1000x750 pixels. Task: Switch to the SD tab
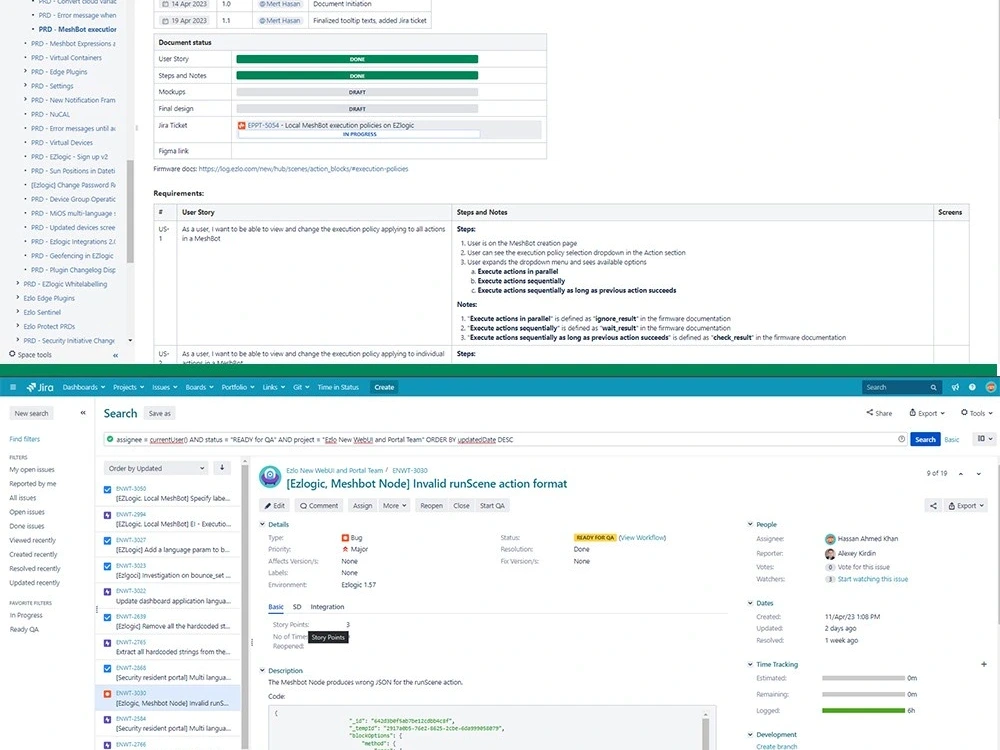point(297,607)
